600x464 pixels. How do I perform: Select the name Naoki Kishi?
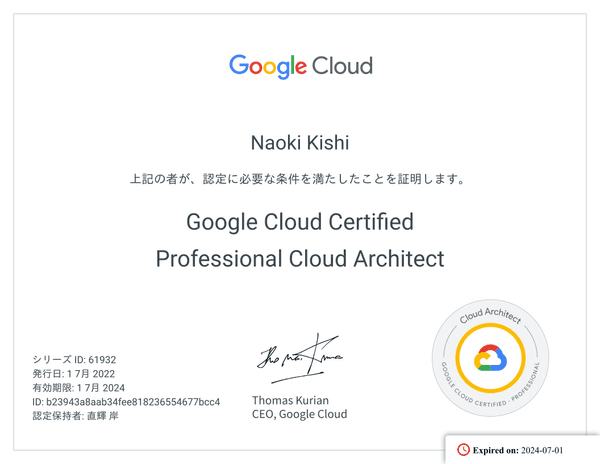tap(300, 143)
